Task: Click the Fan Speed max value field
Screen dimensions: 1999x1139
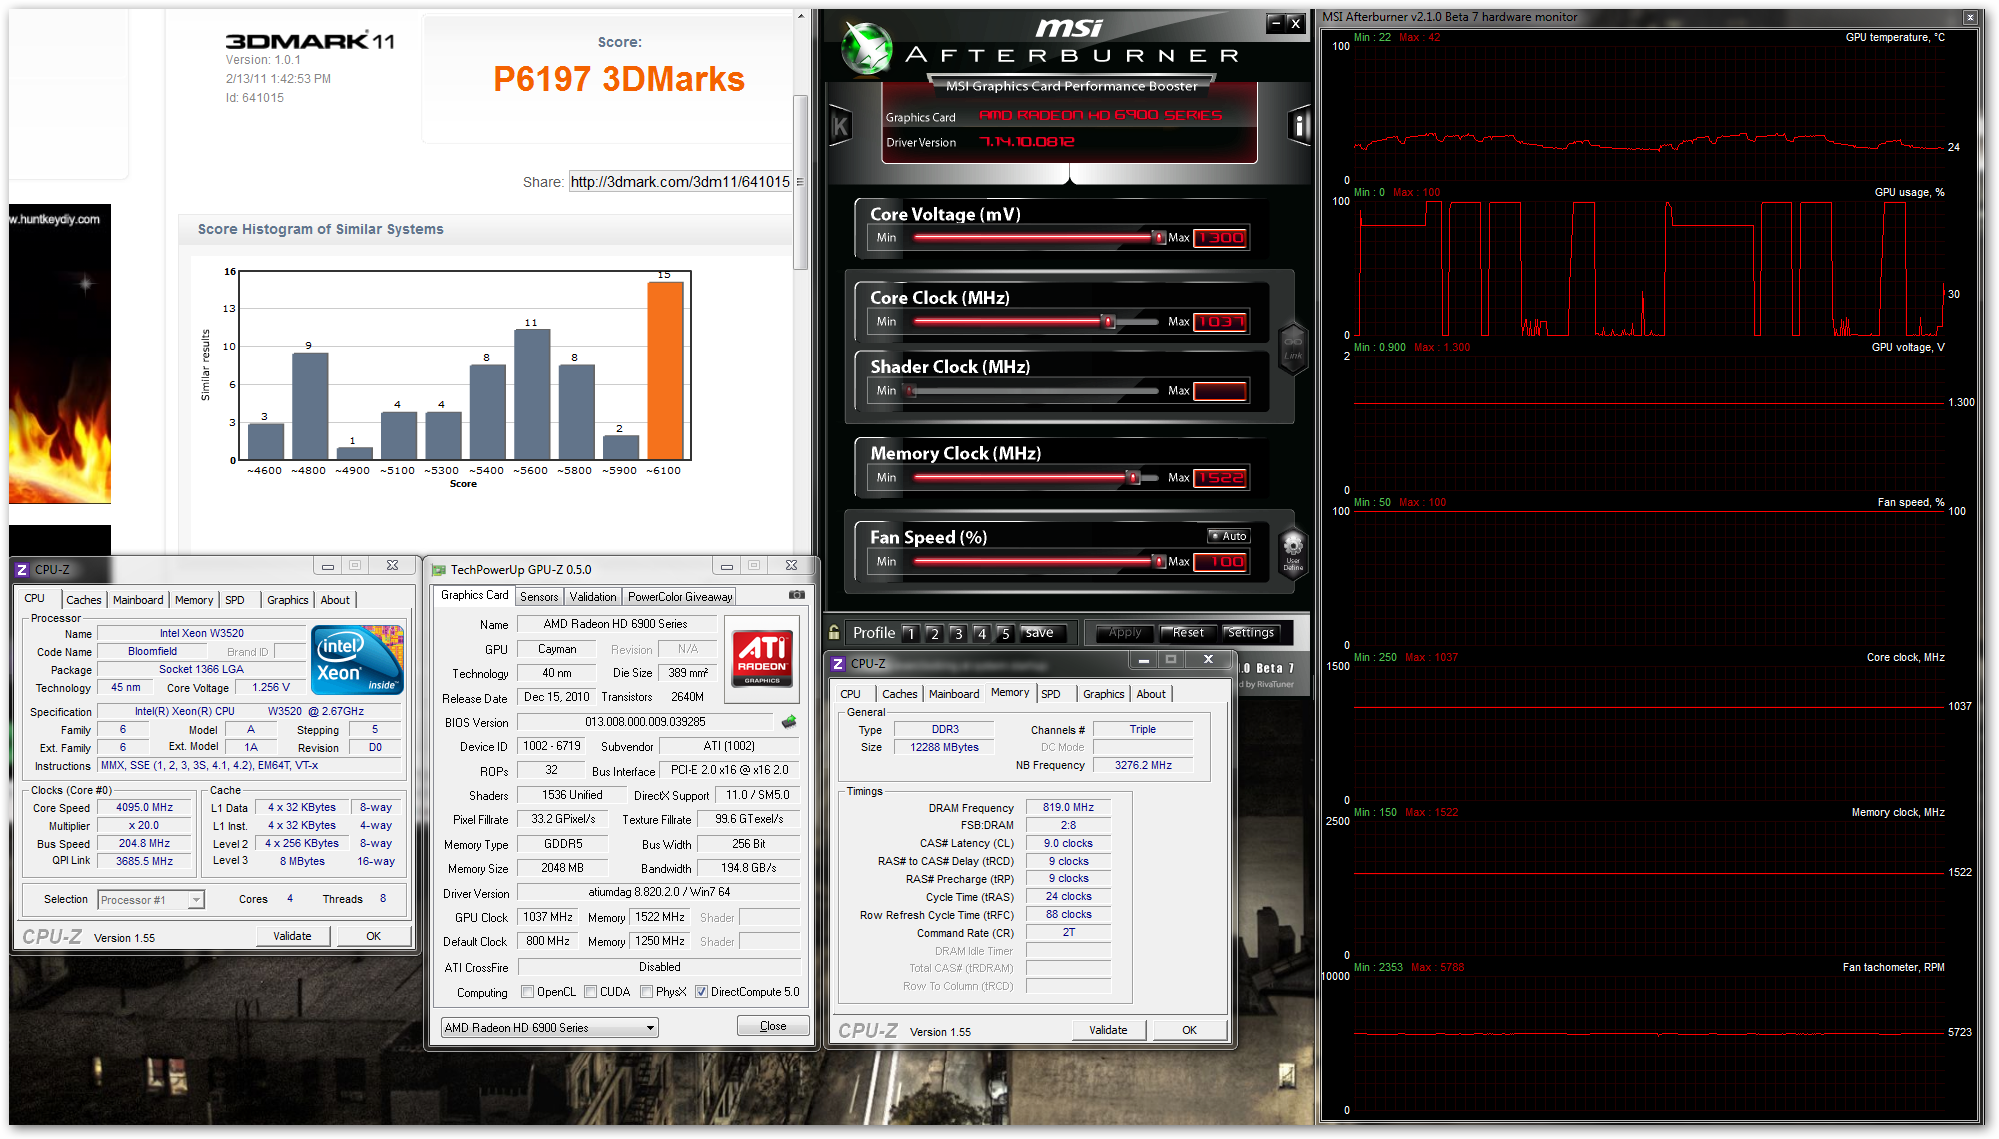Action: 1220,562
